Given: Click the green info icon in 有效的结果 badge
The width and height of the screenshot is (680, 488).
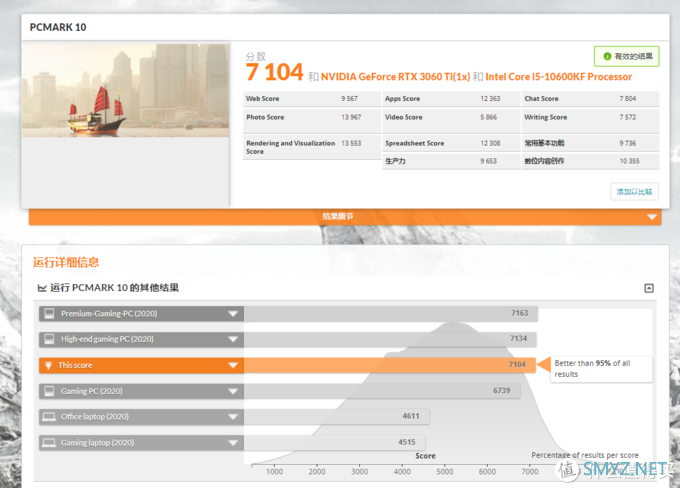Looking at the screenshot, I should point(607,56).
